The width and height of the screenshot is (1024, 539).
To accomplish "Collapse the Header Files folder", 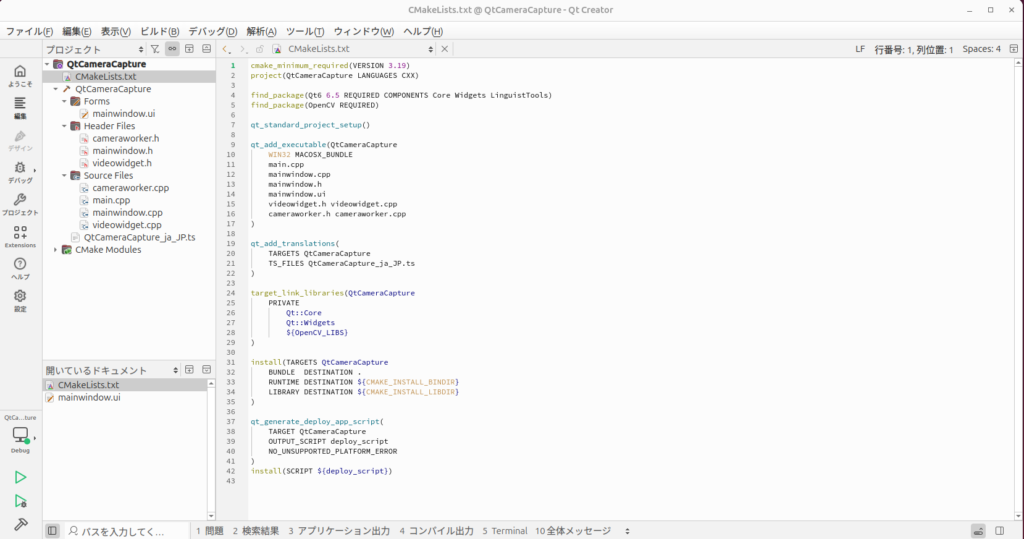I will (x=63, y=126).
